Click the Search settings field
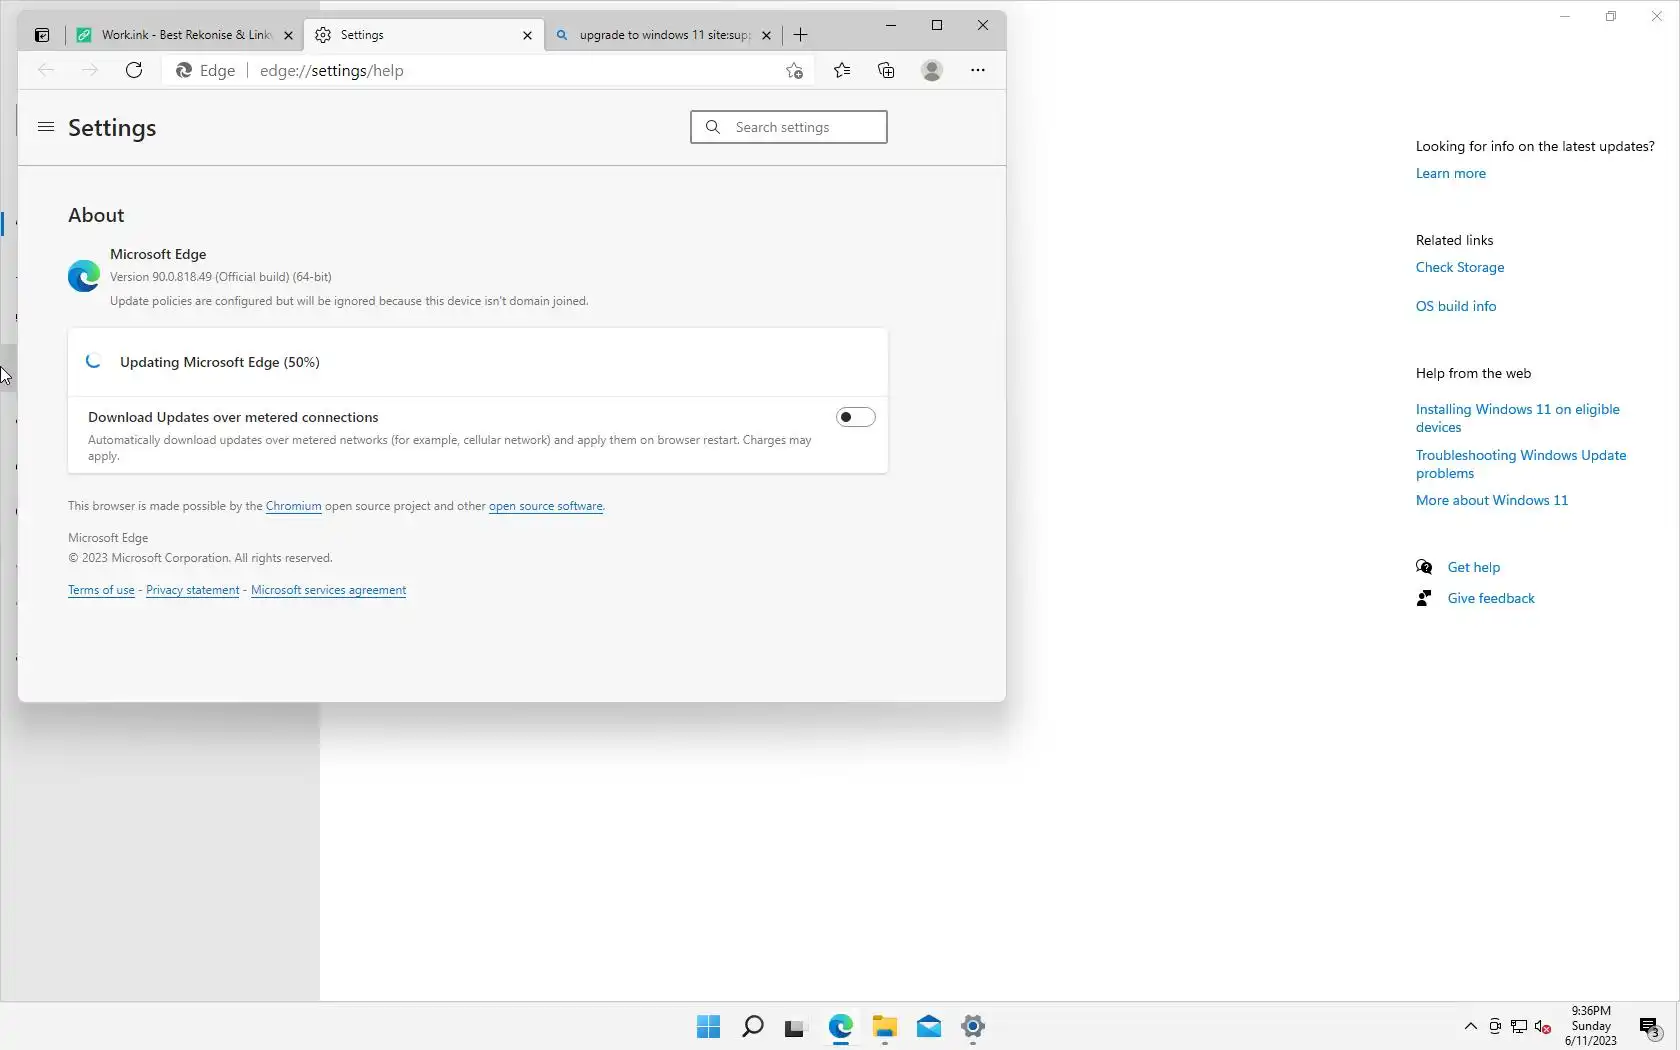Image resolution: width=1680 pixels, height=1050 pixels. pos(788,127)
